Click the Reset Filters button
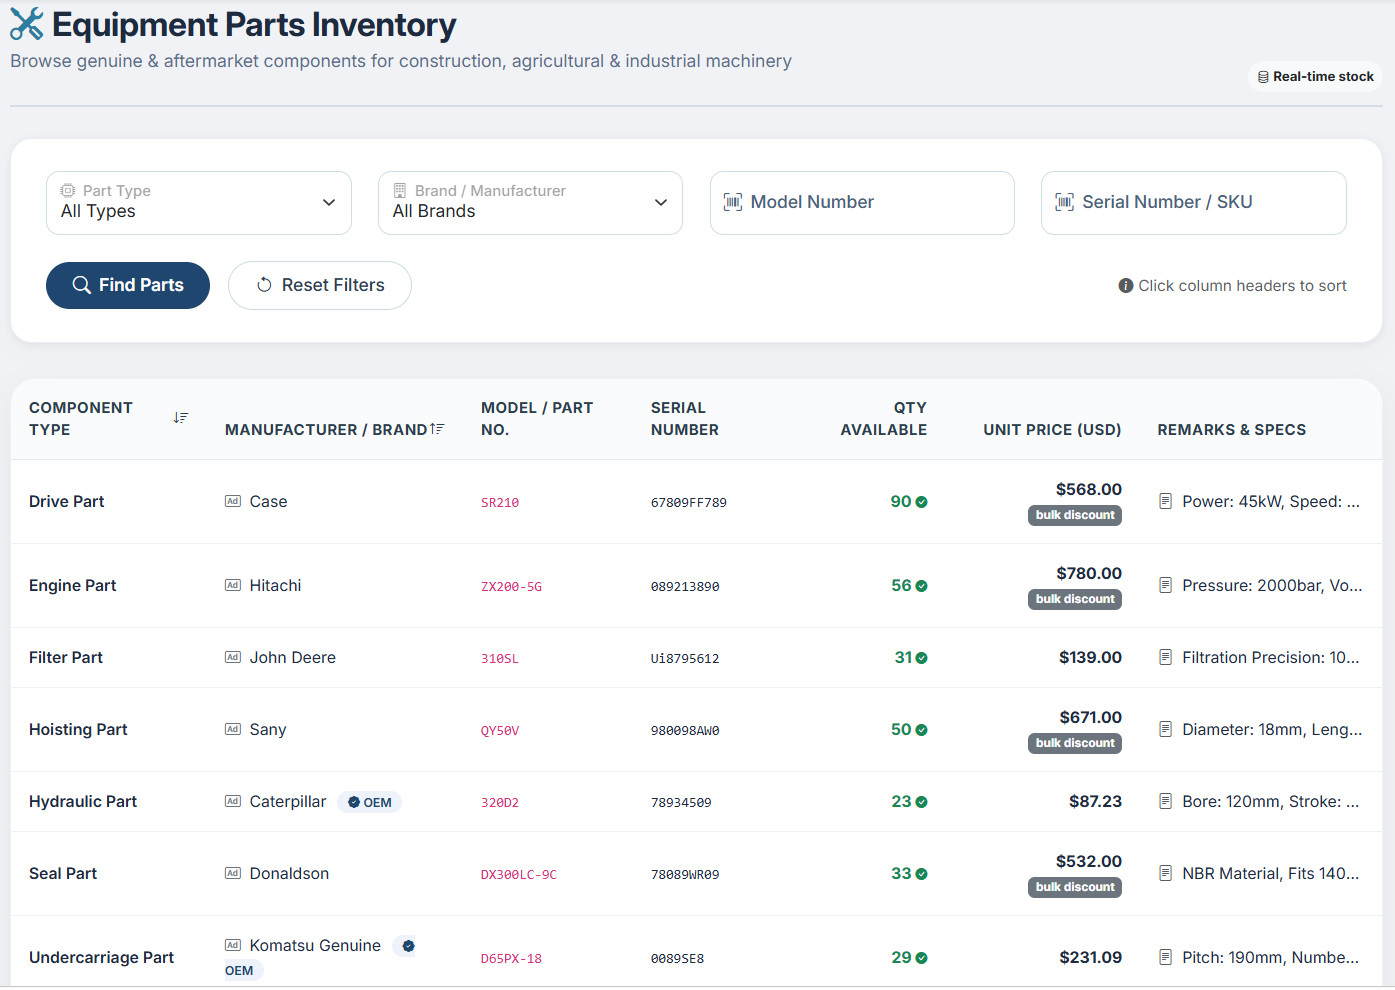Viewport: 1395px width, 990px height. [x=320, y=286]
